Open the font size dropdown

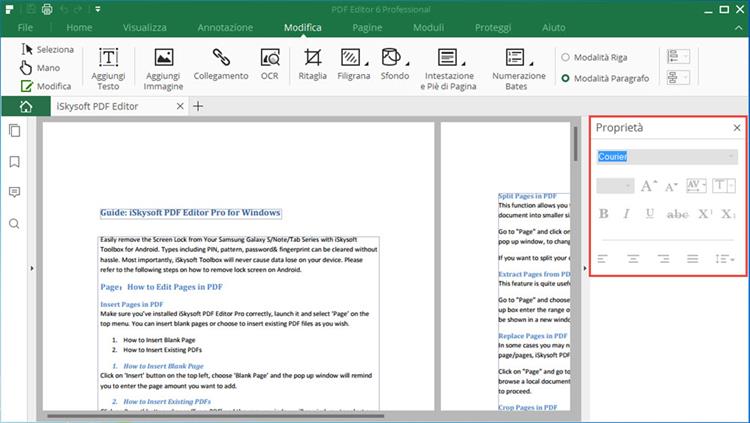click(615, 186)
